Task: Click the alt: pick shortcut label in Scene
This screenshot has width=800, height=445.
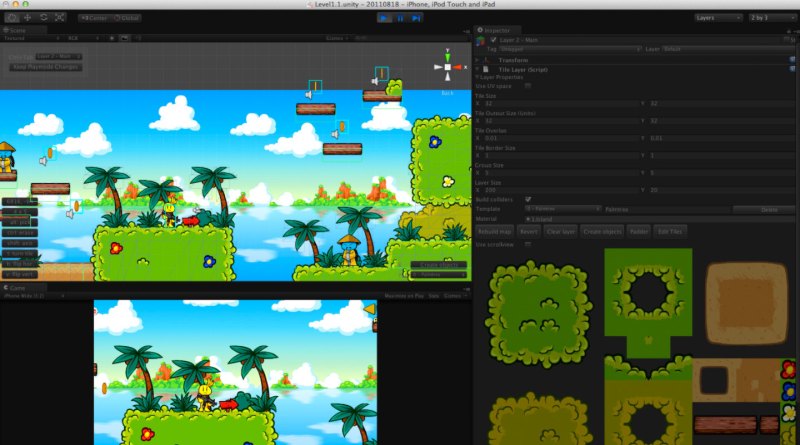Action: [19, 222]
